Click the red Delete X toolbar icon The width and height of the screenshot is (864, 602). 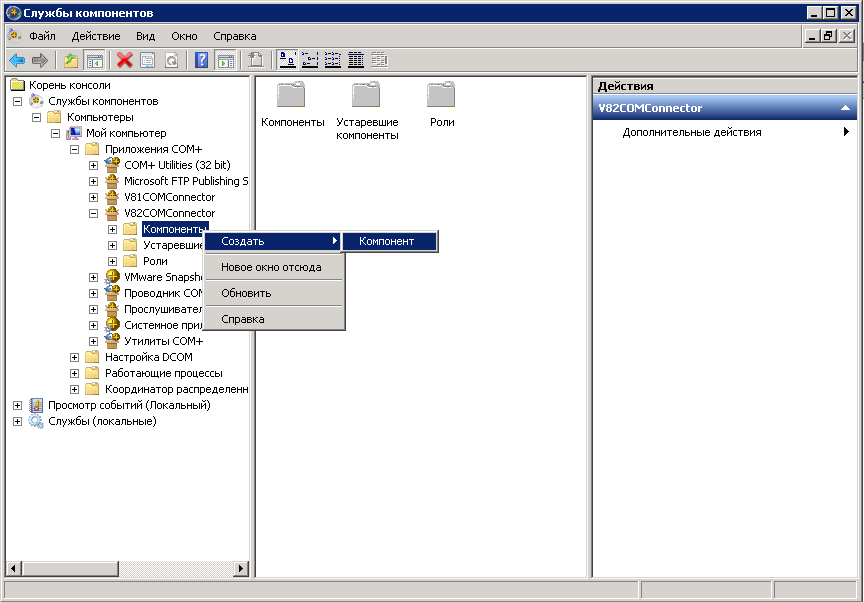tap(124, 60)
